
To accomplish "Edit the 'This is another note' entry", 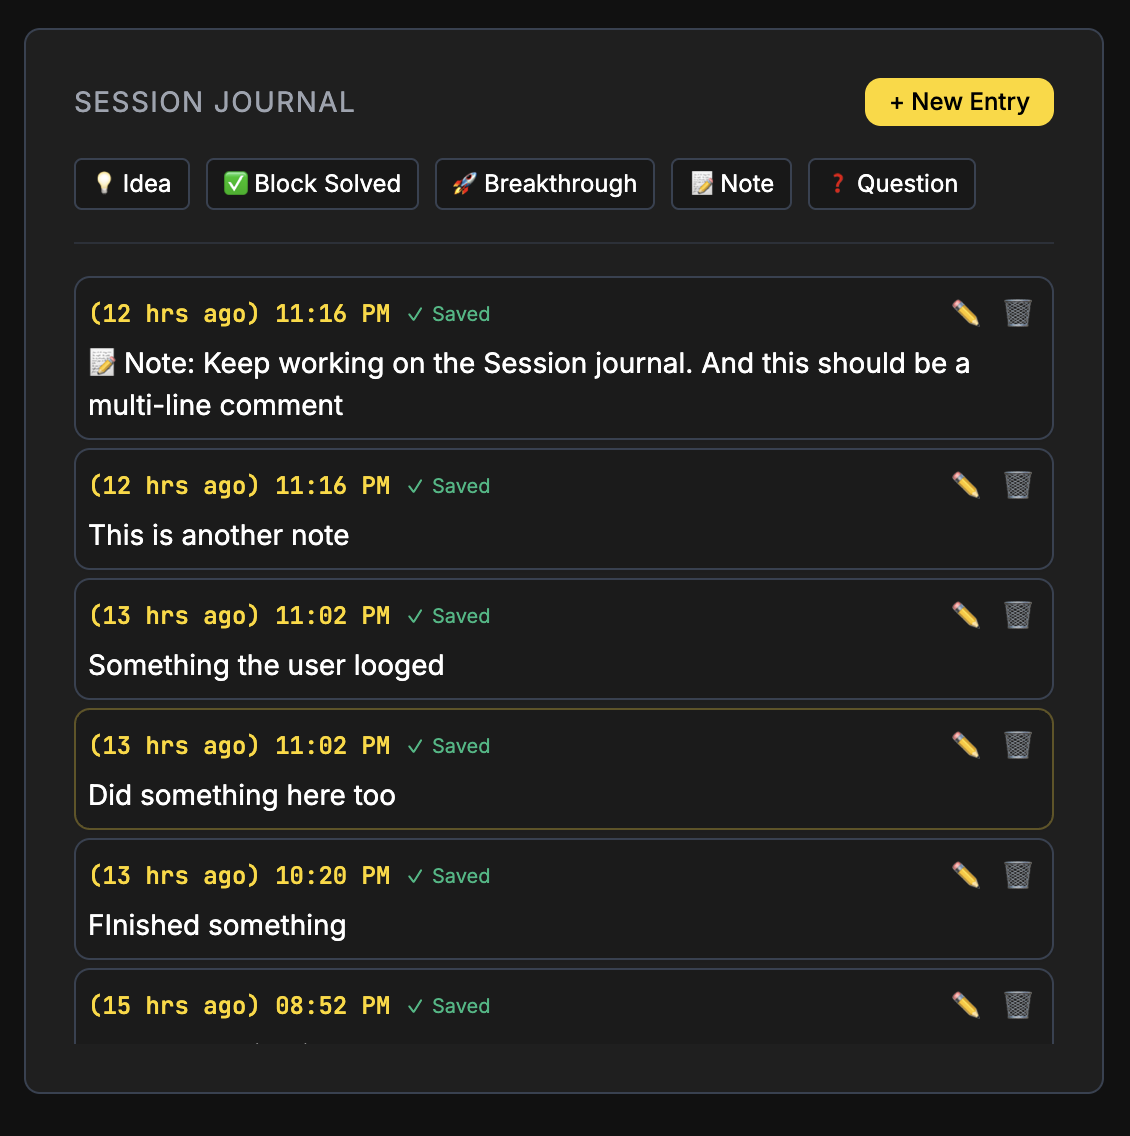I will coord(965,485).
